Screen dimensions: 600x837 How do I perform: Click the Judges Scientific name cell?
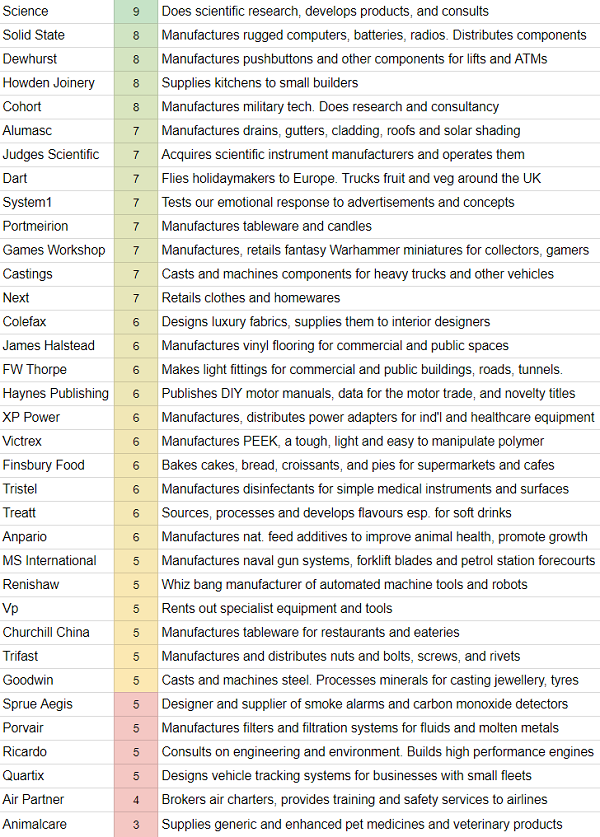click(57, 155)
